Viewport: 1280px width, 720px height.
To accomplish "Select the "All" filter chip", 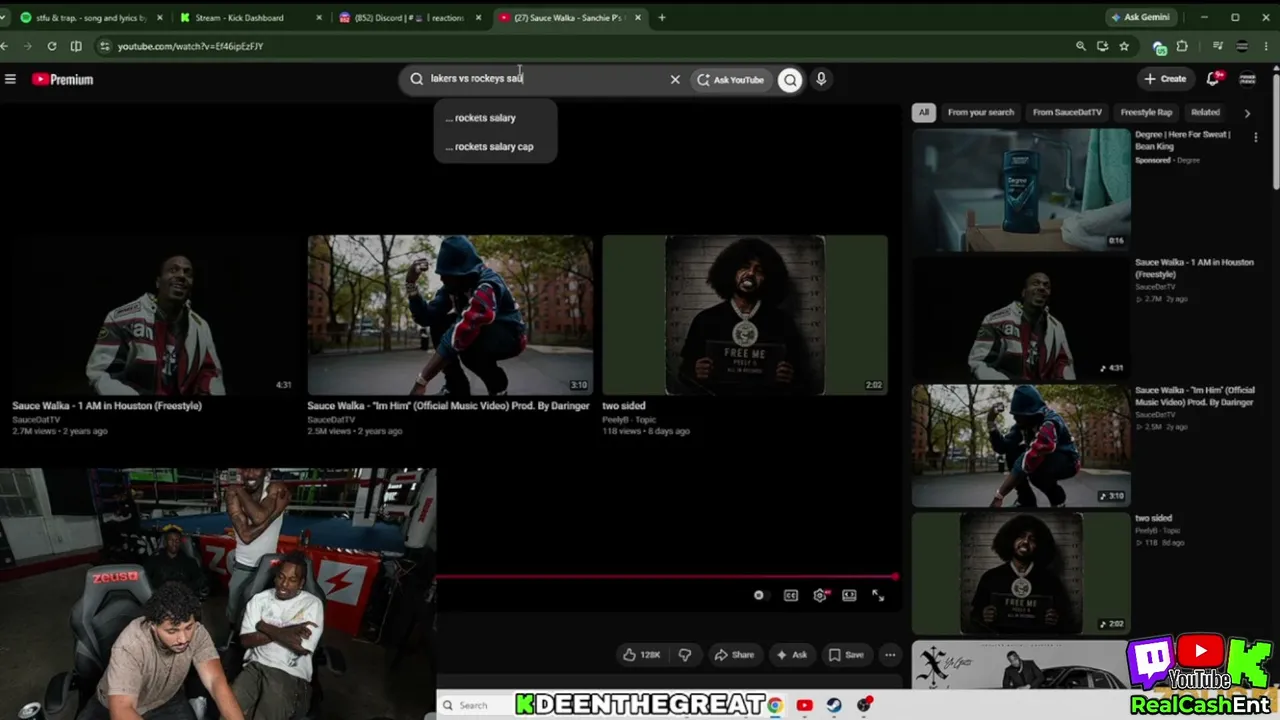I will (923, 113).
